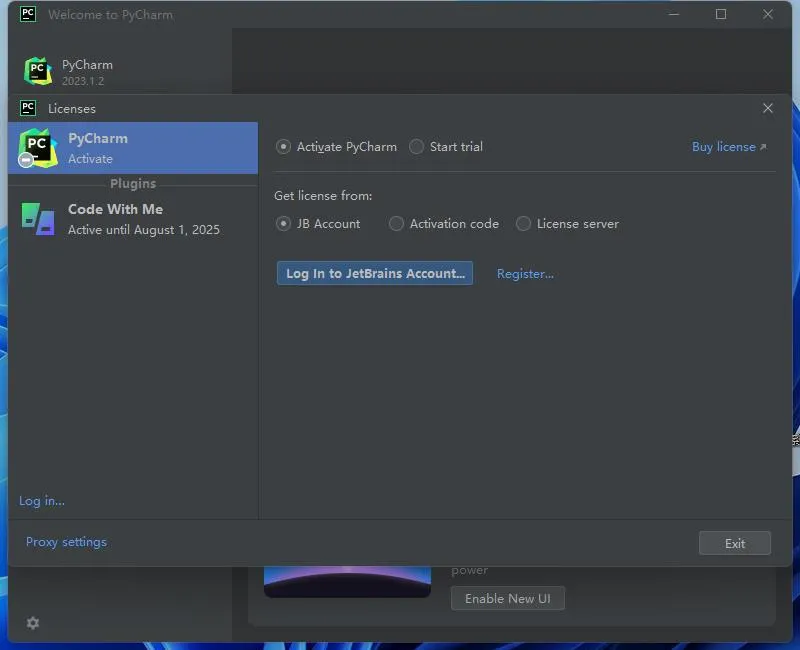
Task: Click PyCharm logo in Welcome window sidebar
Action: pyautogui.click(x=38, y=71)
